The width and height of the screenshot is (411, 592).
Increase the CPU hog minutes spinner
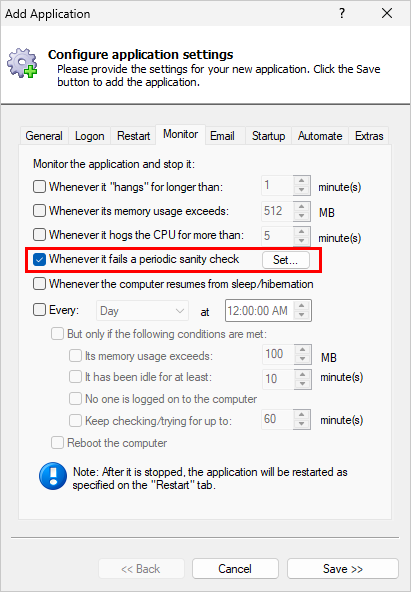tap(301, 231)
